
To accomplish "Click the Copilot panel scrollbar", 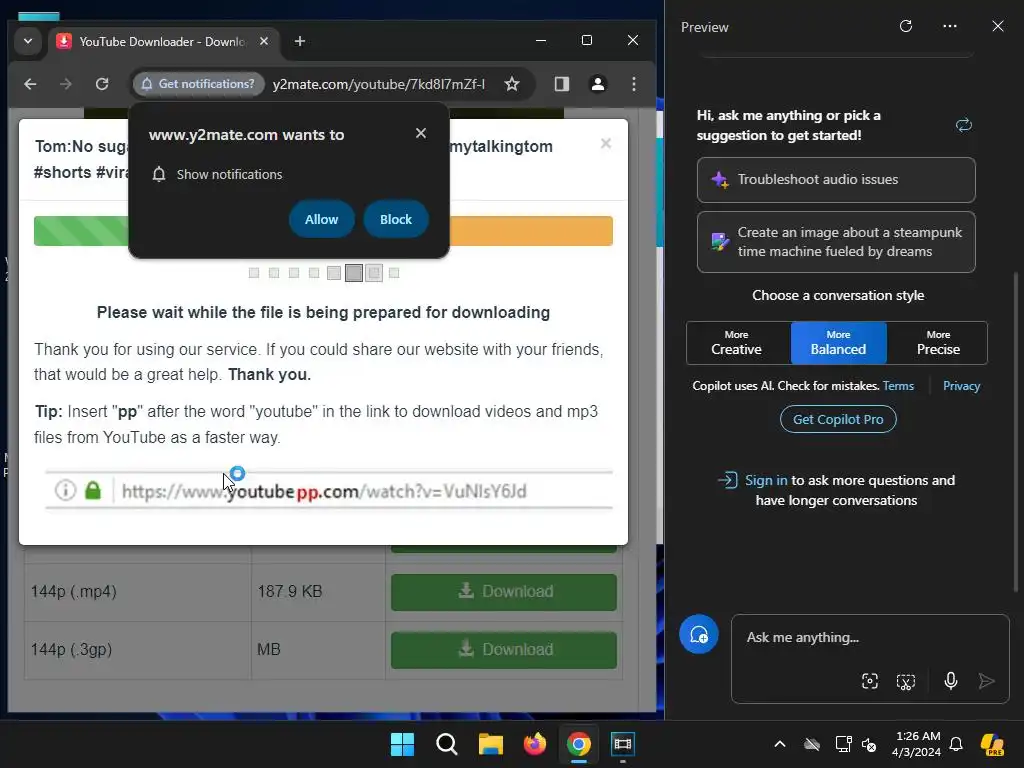I will pos(1016,431).
